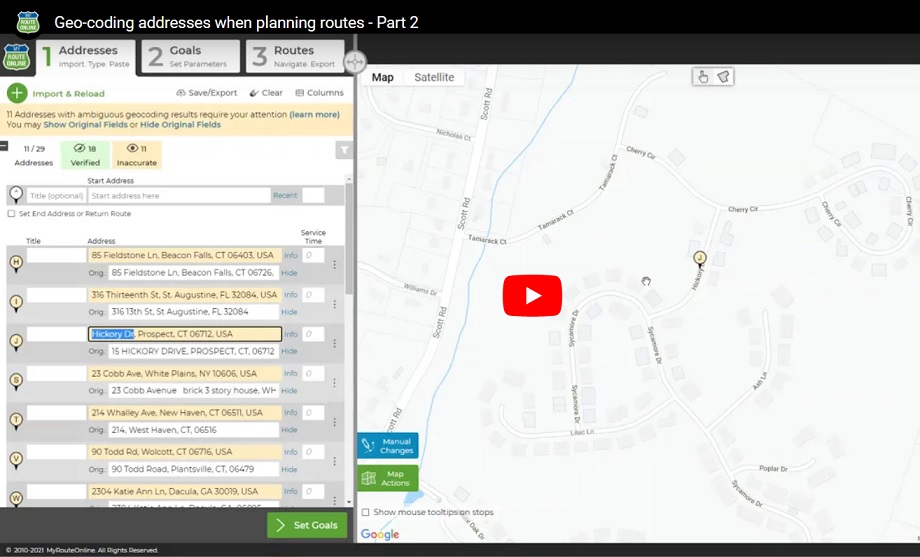This screenshot has height=557, width=920.
Task: Play the video with the red YouTube button
Action: click(x=532, y=295)
